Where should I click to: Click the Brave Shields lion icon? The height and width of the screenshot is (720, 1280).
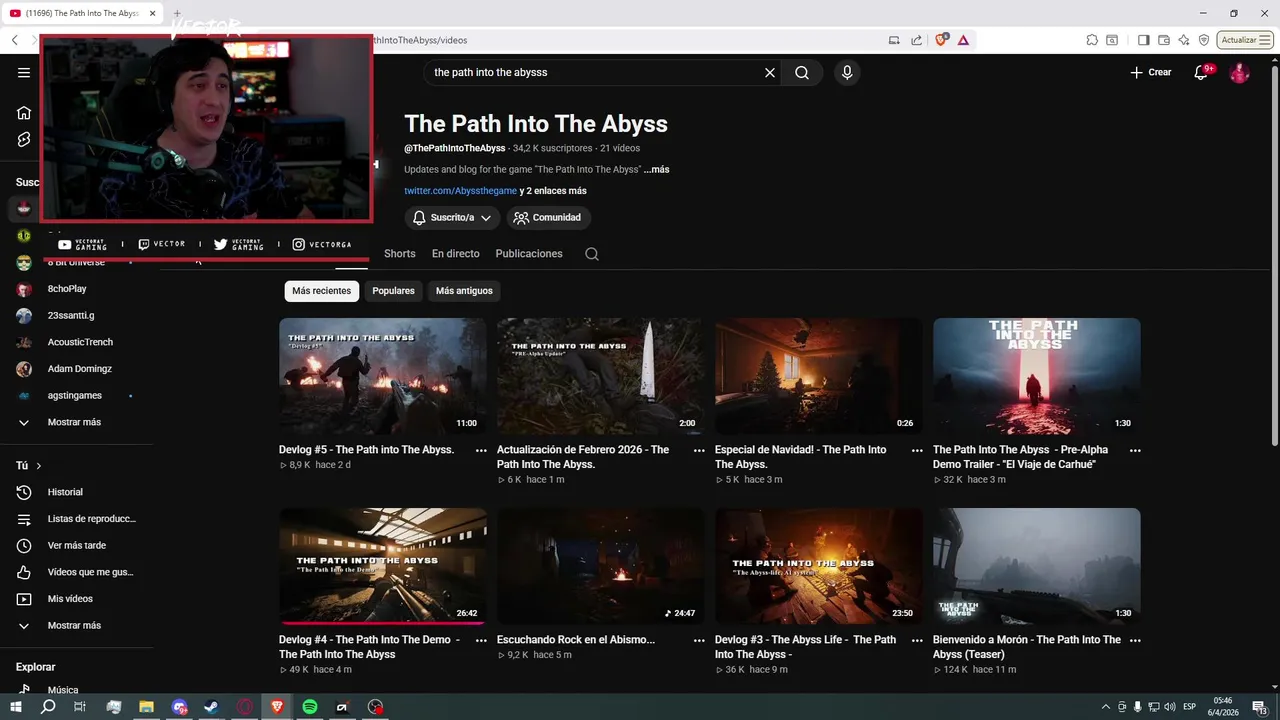coord(941,40)
